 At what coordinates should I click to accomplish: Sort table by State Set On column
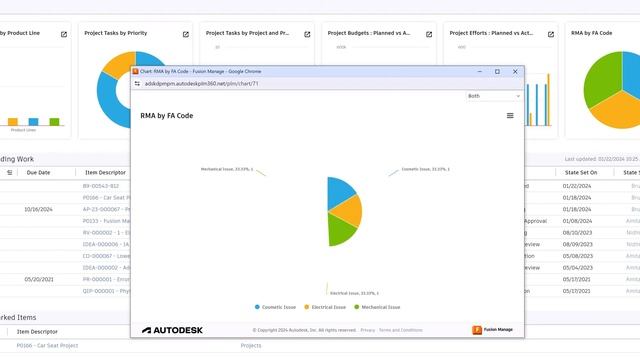click(x=581, y=173)
